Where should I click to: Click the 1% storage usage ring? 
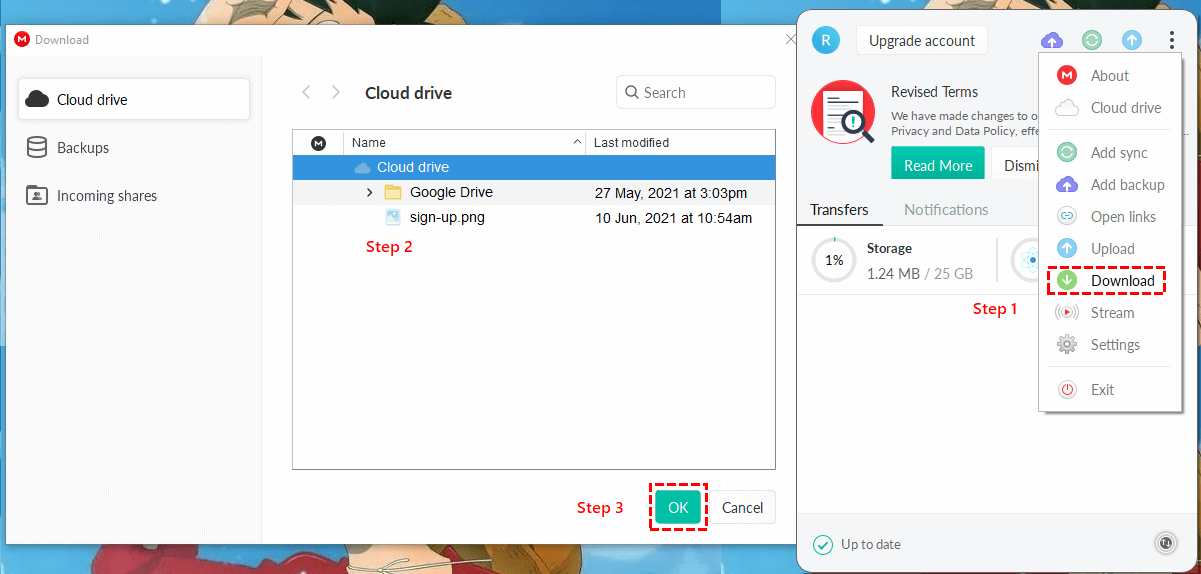pos(833,260)
